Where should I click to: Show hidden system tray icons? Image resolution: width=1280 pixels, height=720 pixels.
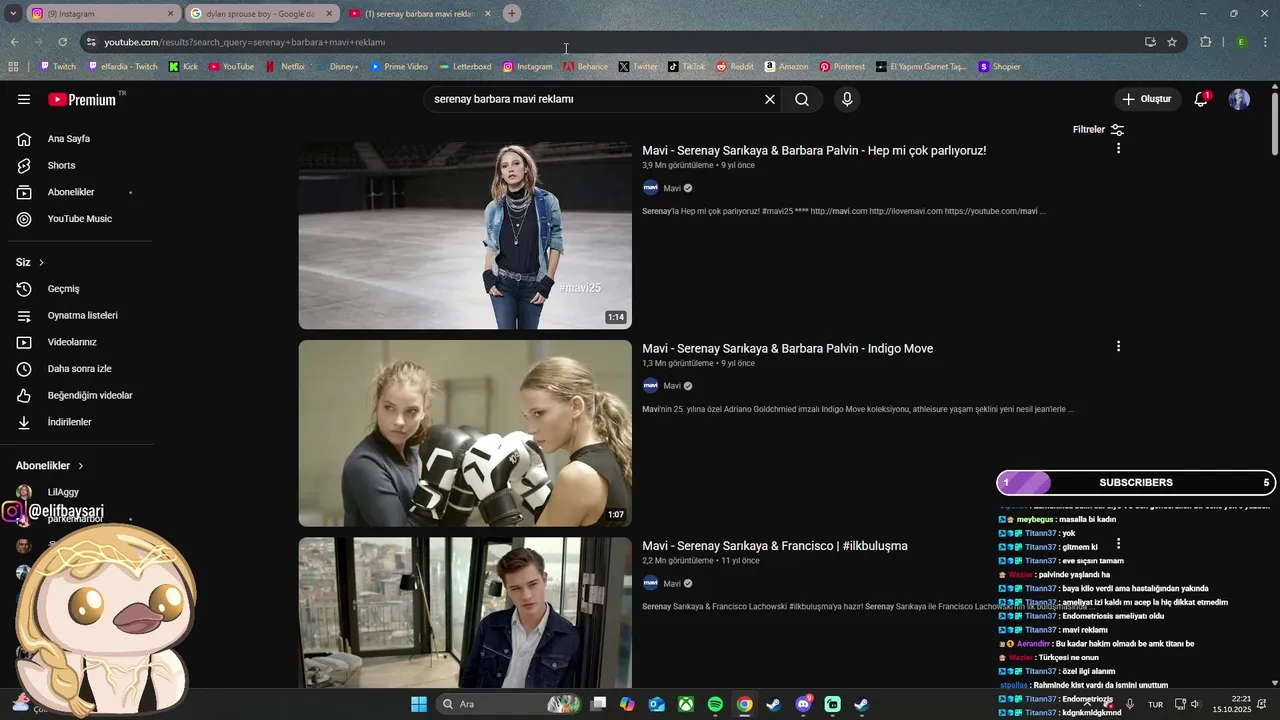[x=1087, y=704]
